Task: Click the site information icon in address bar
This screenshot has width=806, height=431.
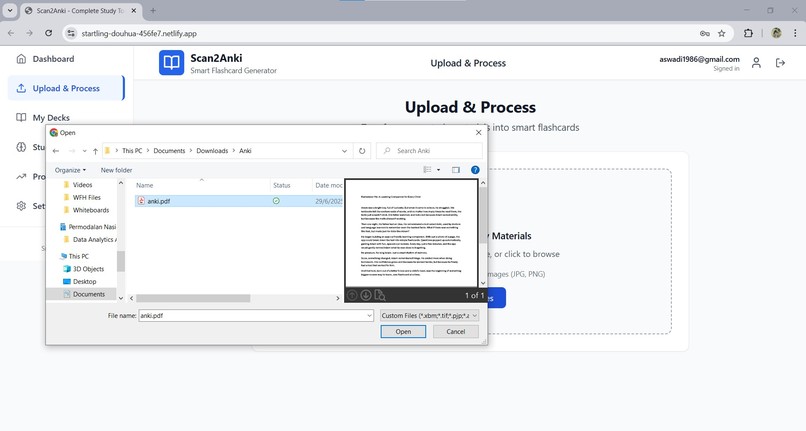Action: (71, 33)
